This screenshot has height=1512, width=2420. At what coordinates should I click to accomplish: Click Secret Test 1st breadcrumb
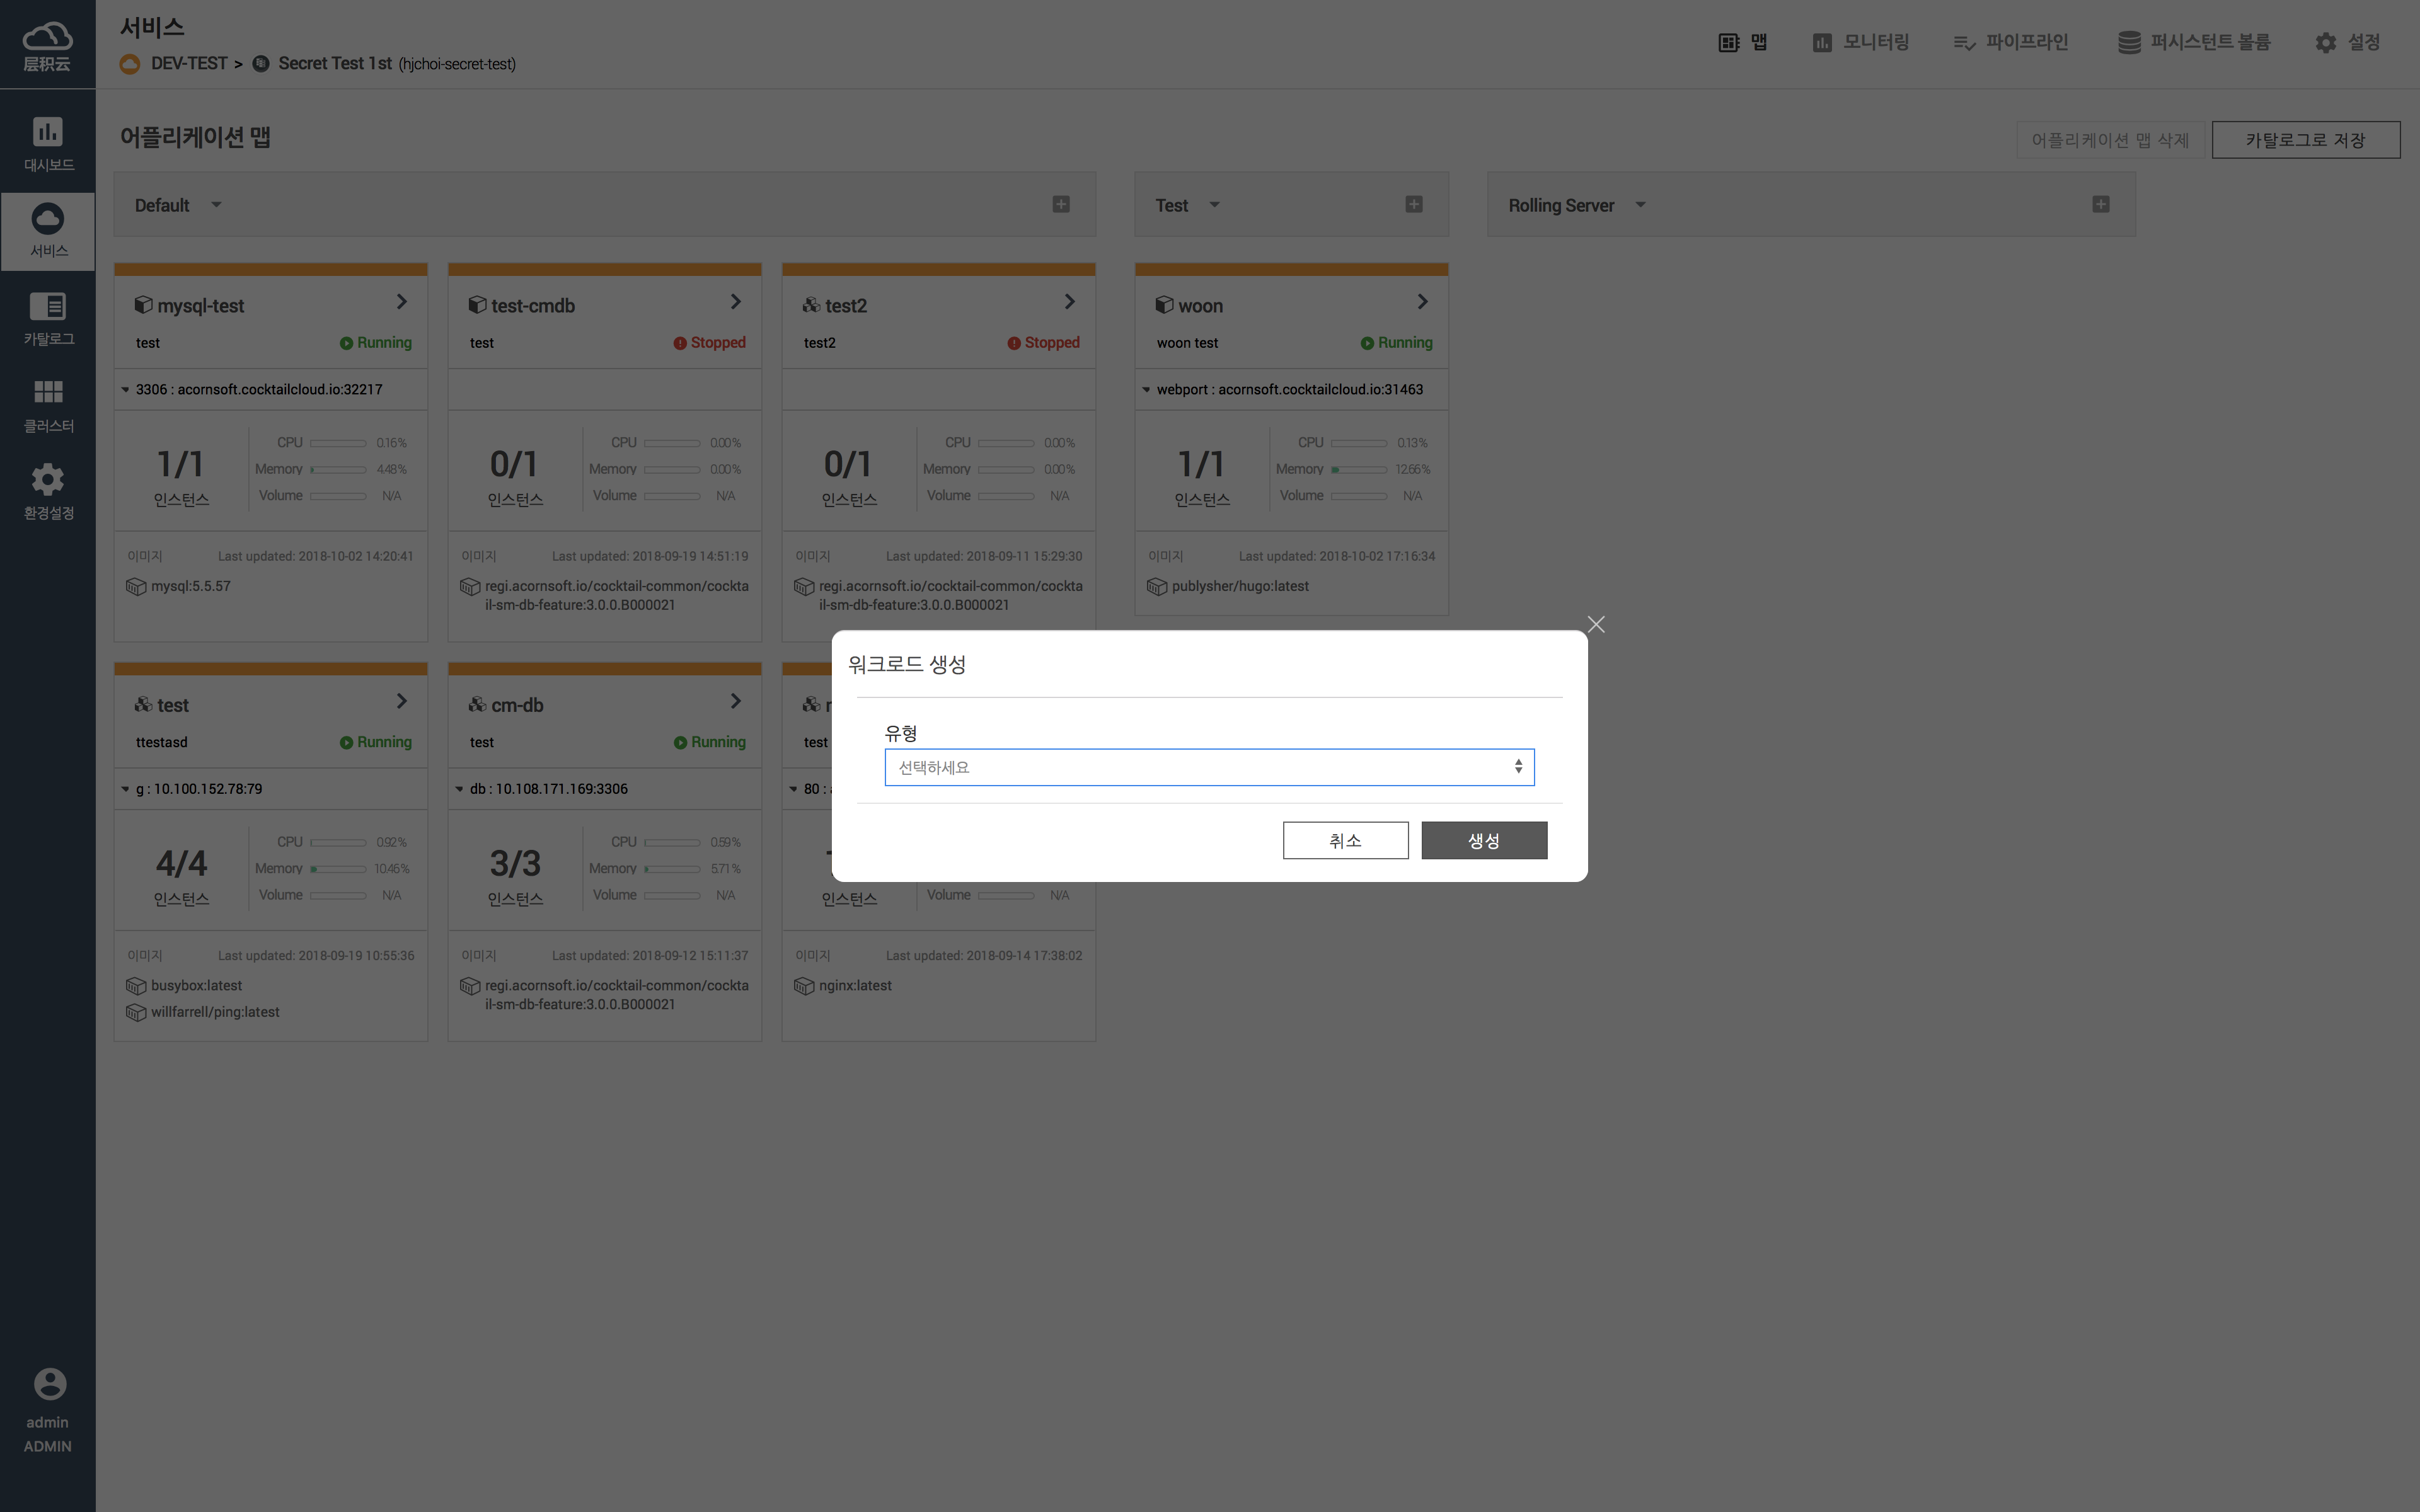click(335, 63)
